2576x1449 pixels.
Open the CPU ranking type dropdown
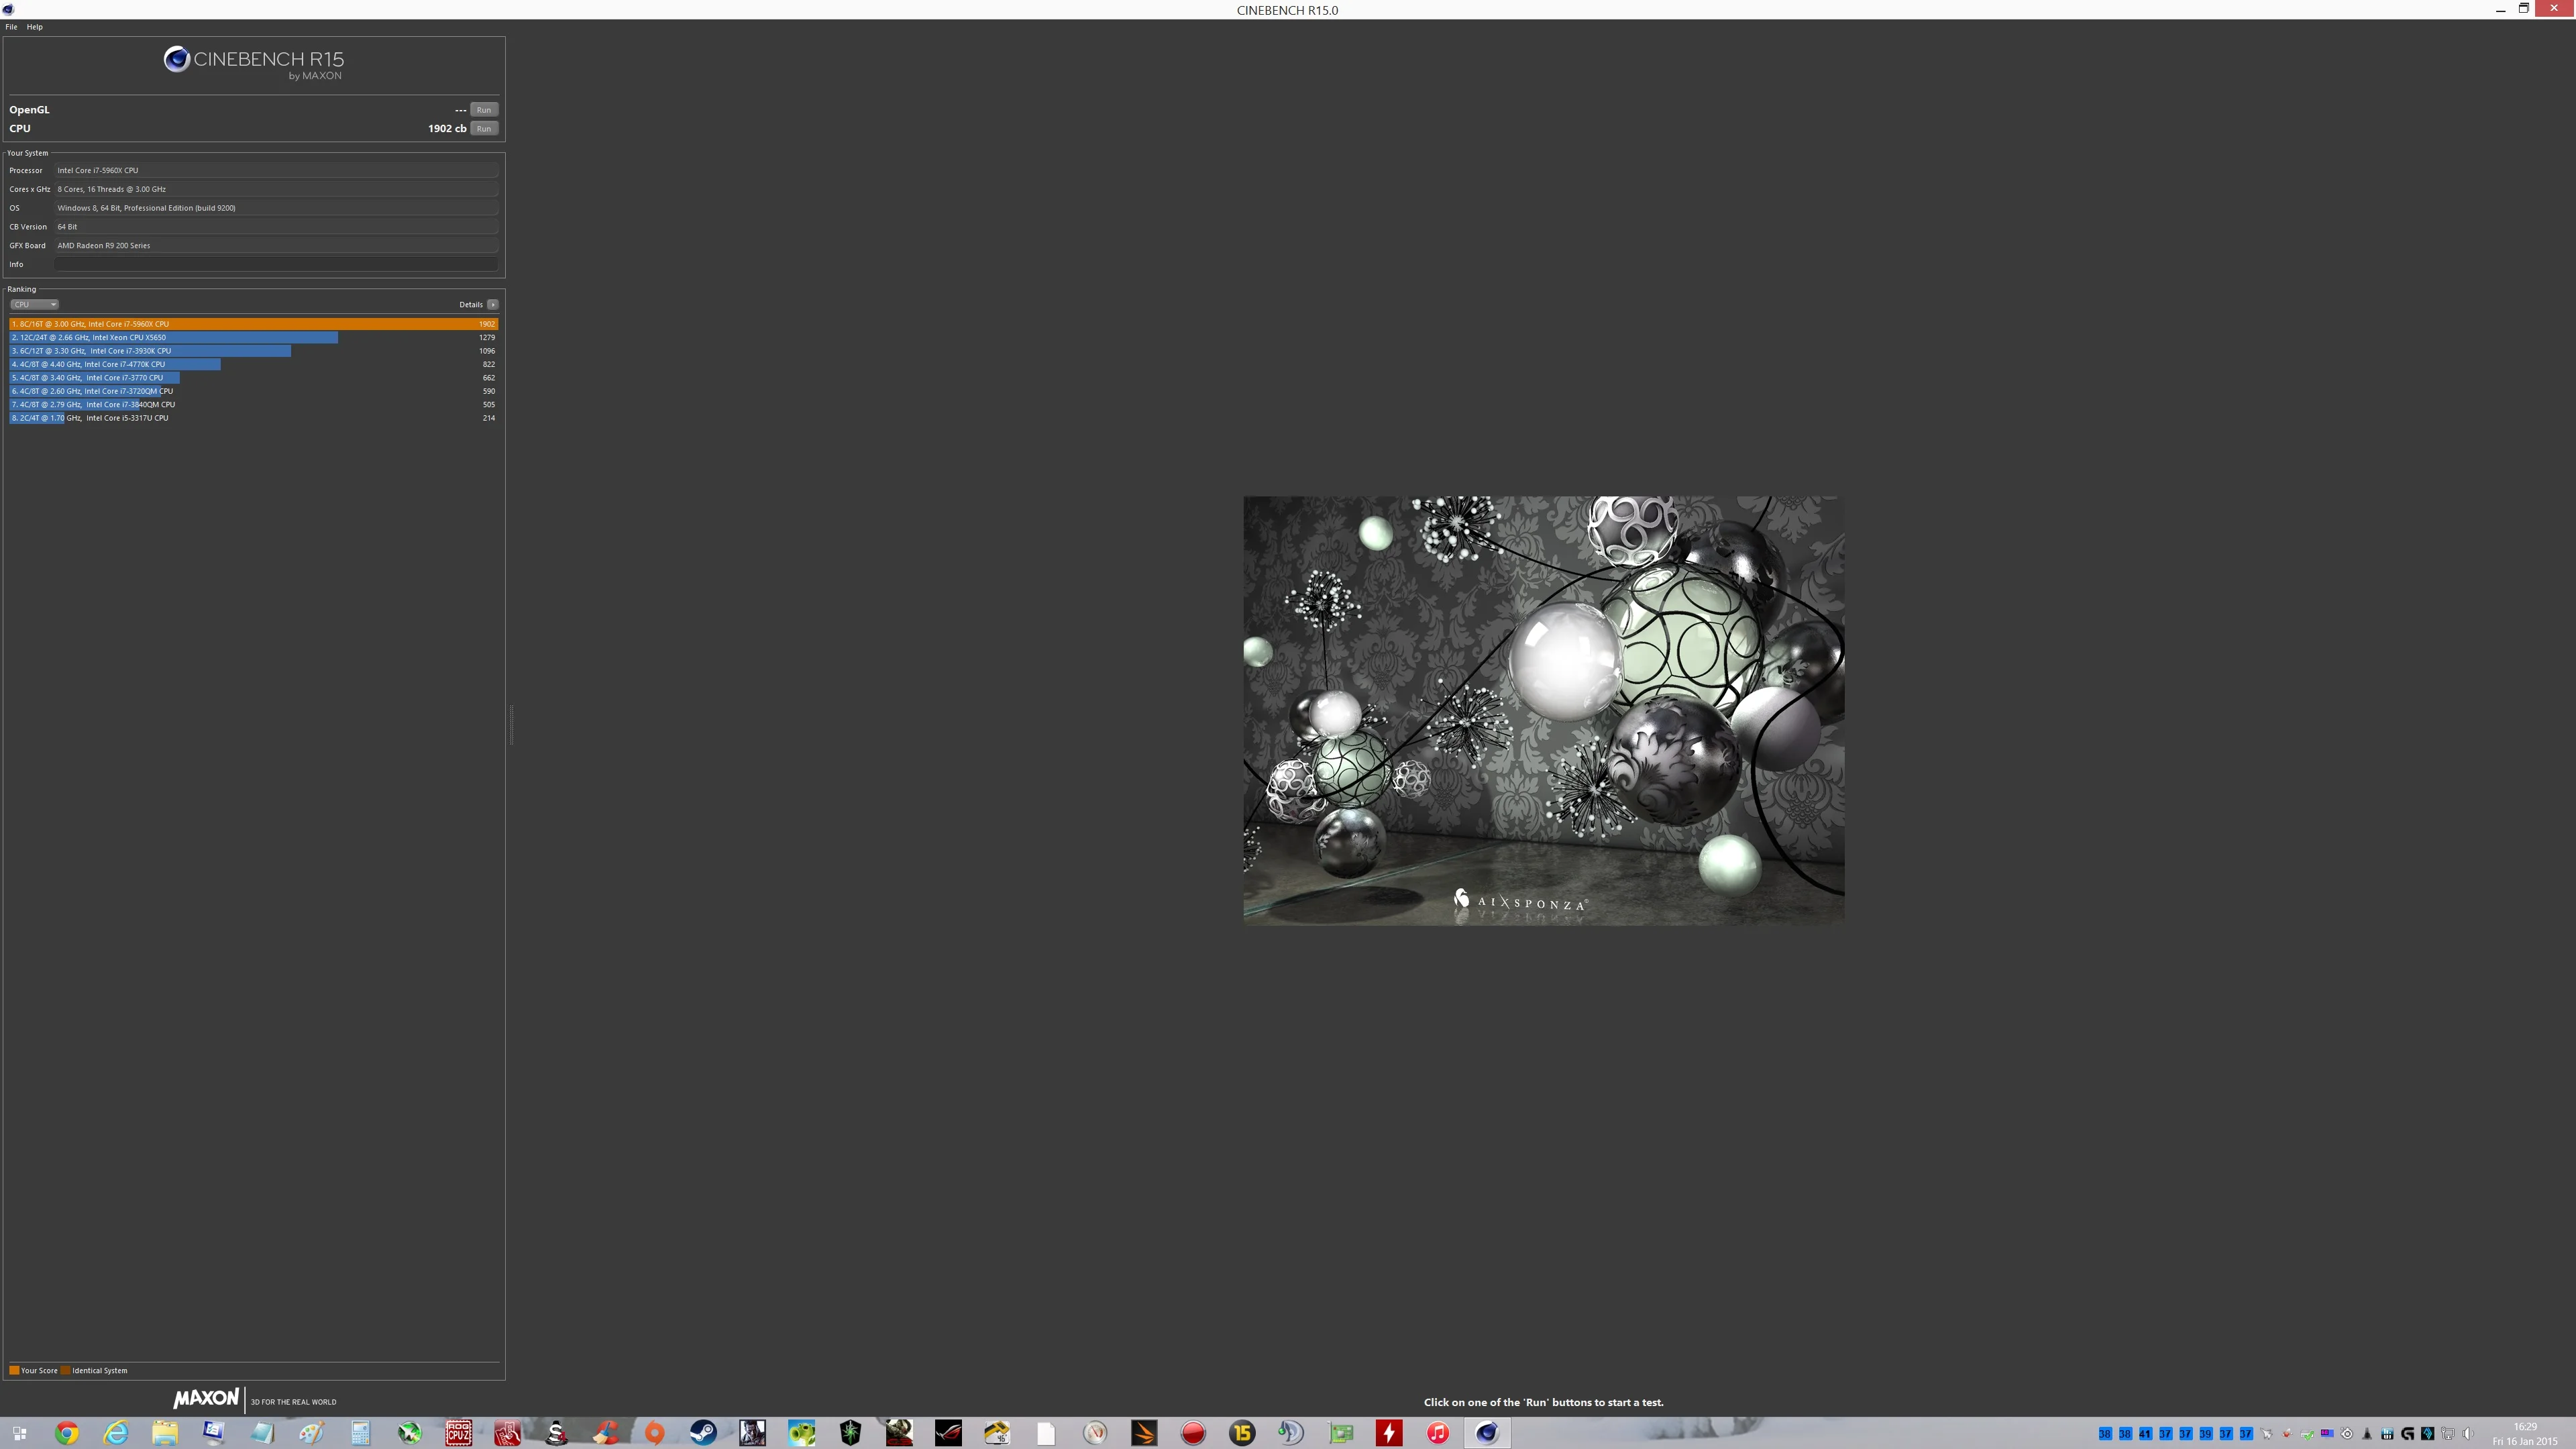pos(34,305)
